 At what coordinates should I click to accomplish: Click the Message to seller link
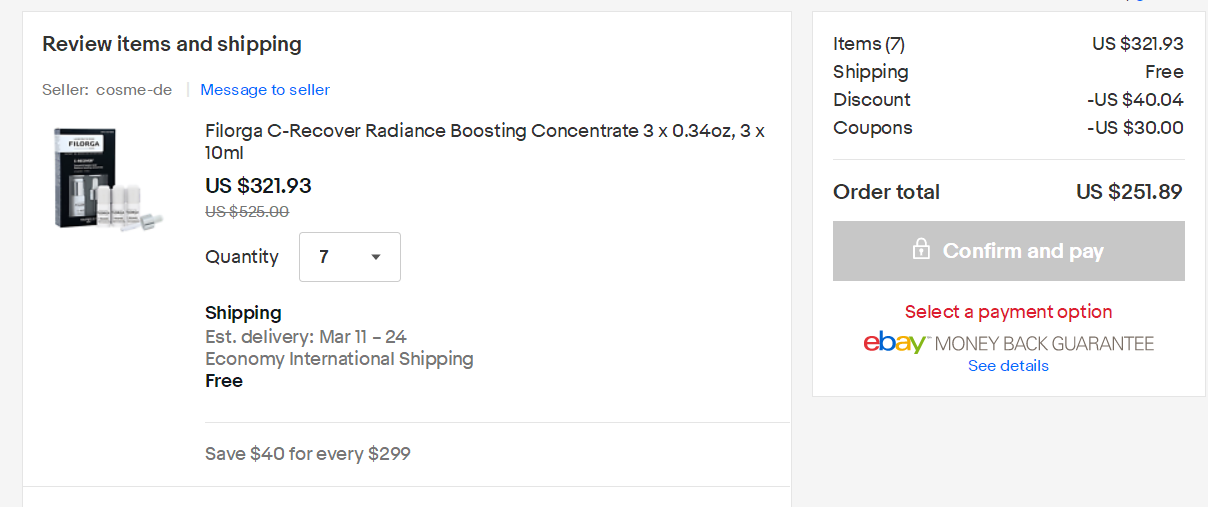point(265,90)
